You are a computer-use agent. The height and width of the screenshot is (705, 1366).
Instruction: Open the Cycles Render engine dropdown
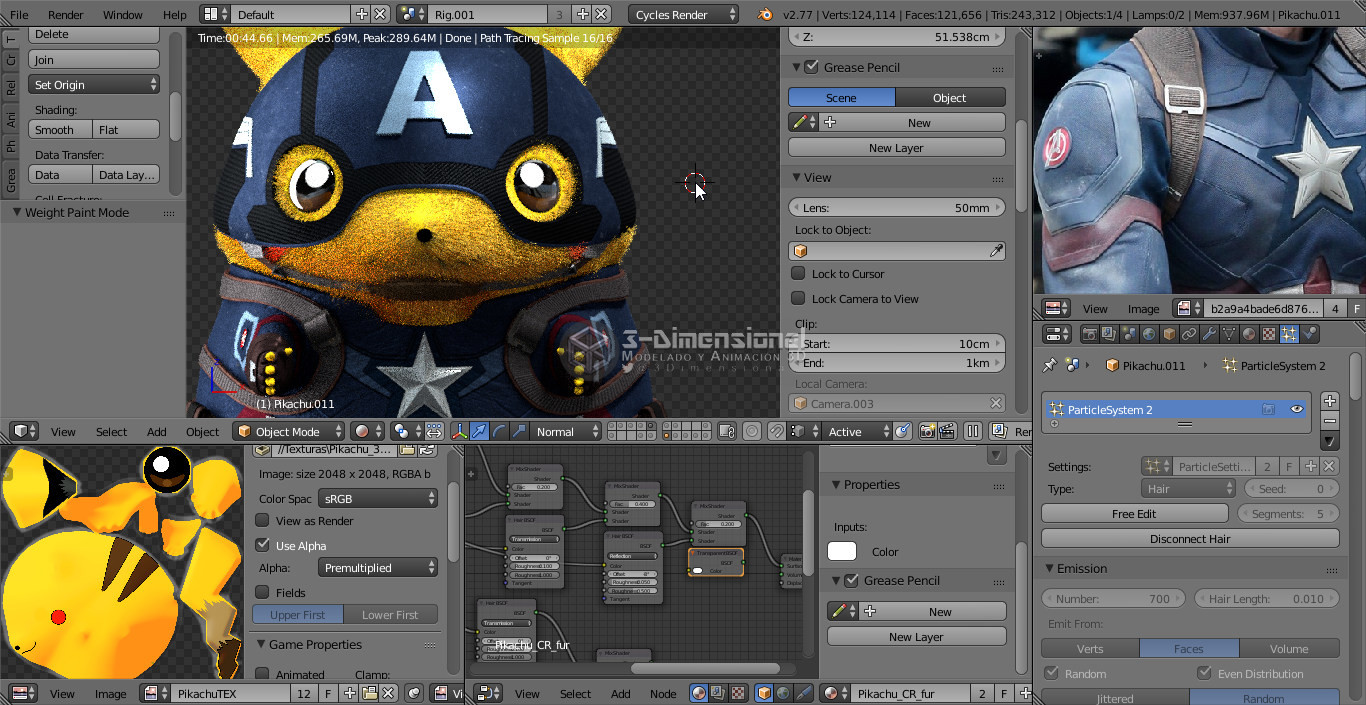[x=684, y=14]
